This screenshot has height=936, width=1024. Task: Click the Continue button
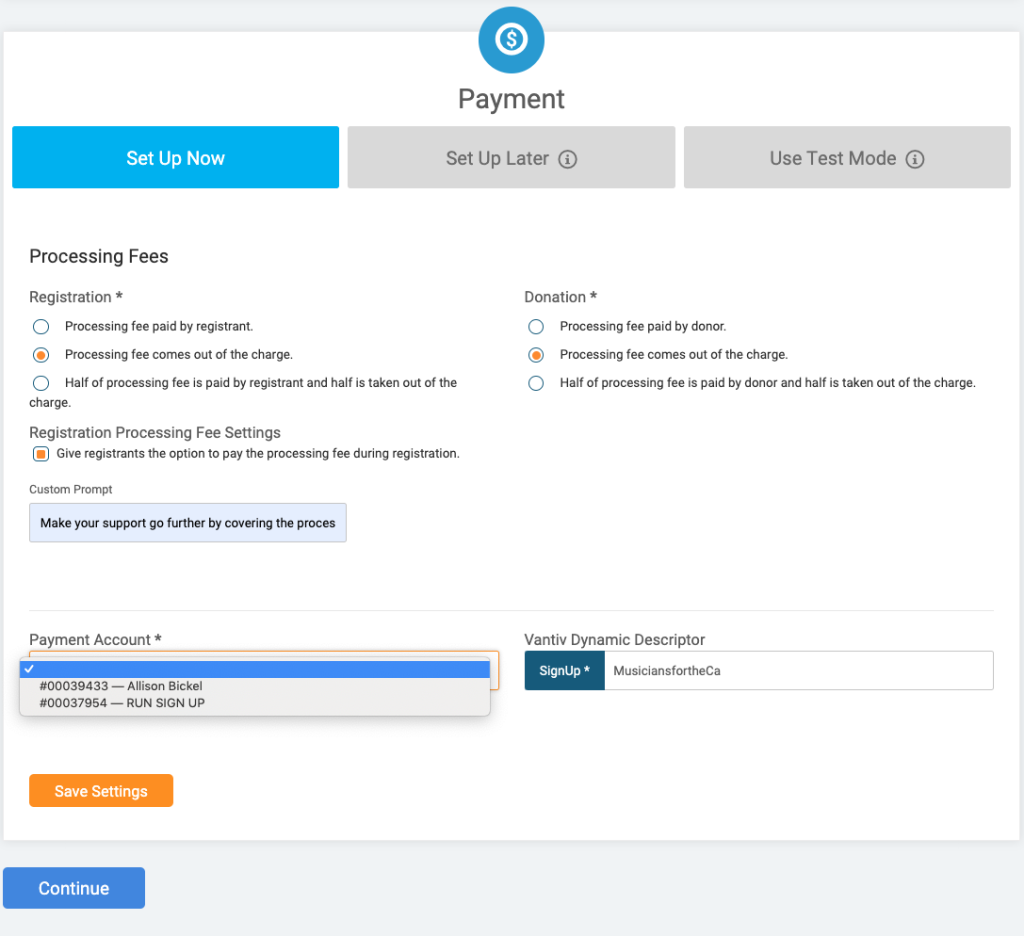(x=74, y=888)
